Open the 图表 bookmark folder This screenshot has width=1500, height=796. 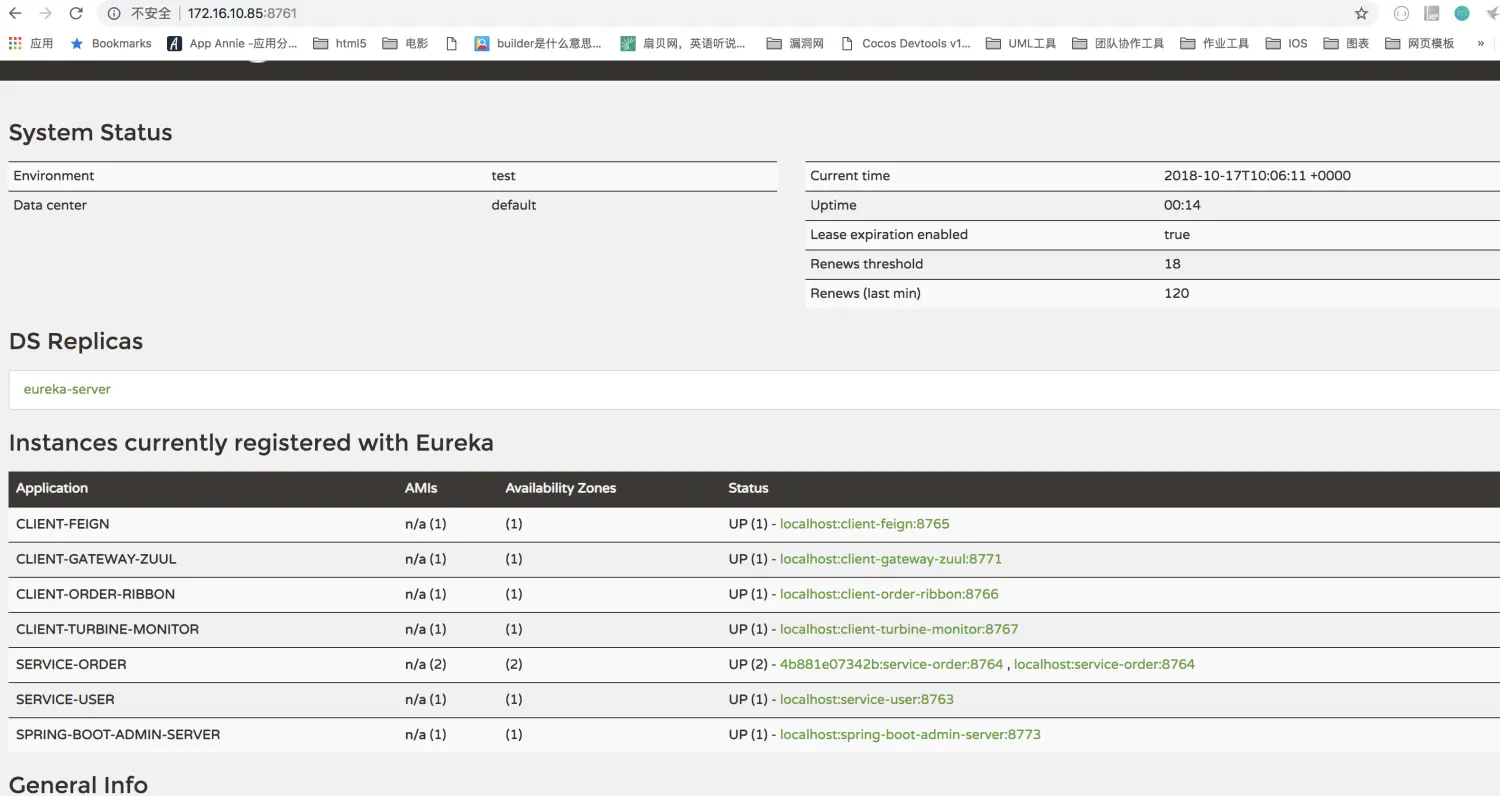pyautogui.click(x=1346, y=43)
